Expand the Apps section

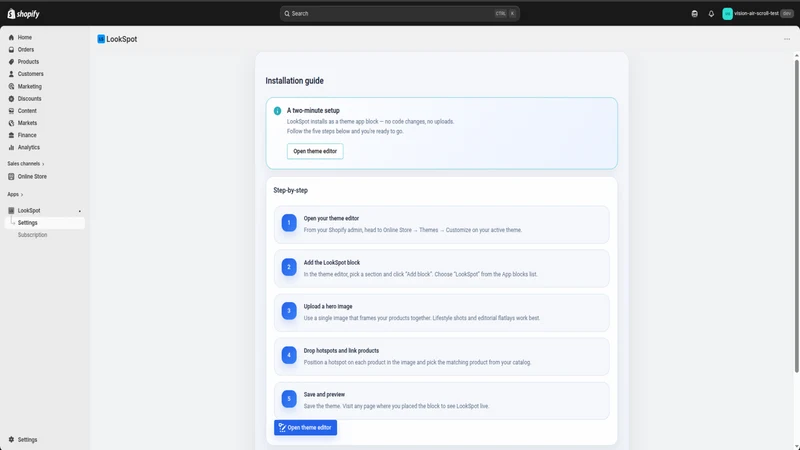[x=15, y=194]
